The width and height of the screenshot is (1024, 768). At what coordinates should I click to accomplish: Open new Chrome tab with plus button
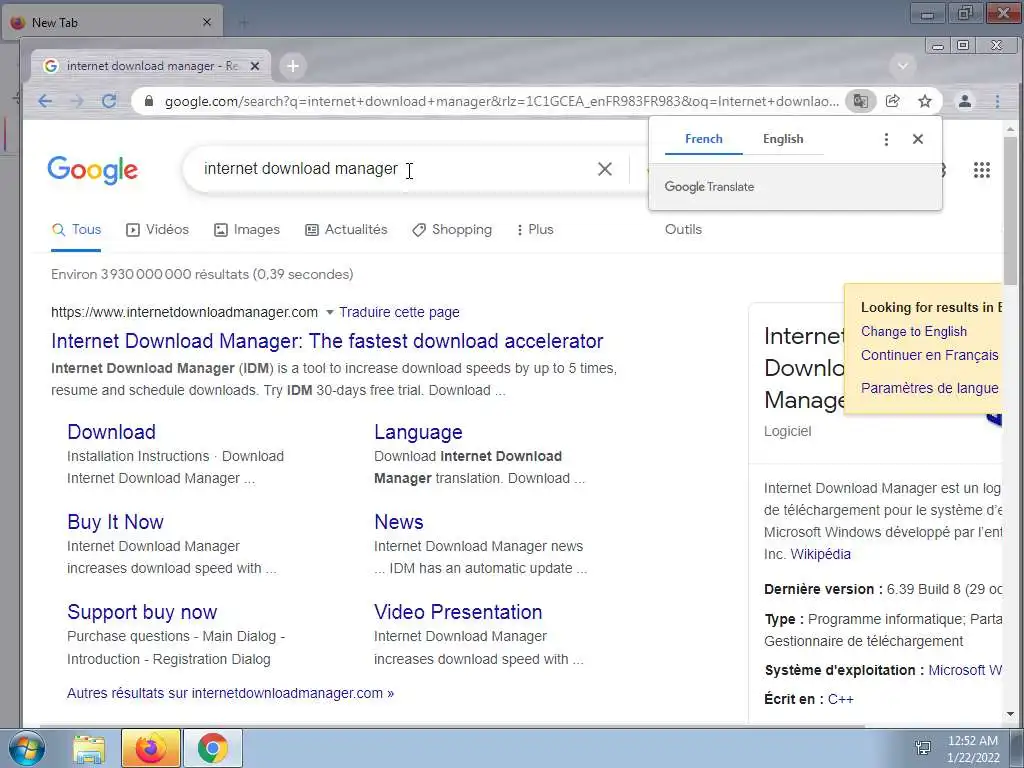coord(293,66)
